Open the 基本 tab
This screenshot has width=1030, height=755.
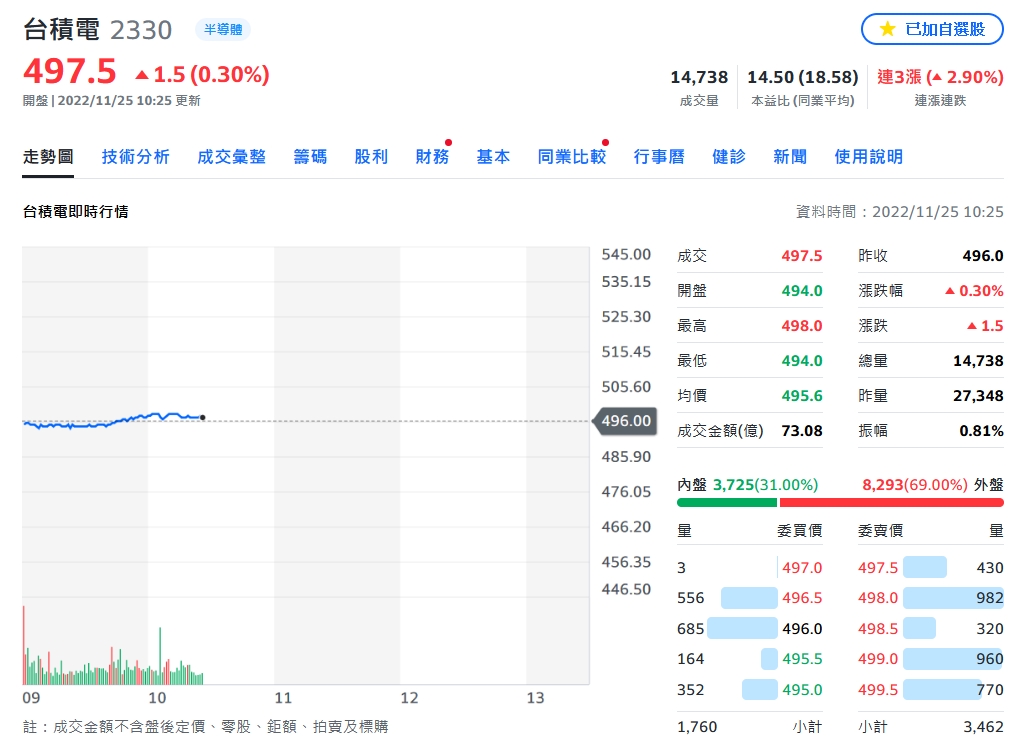point(493,156)
